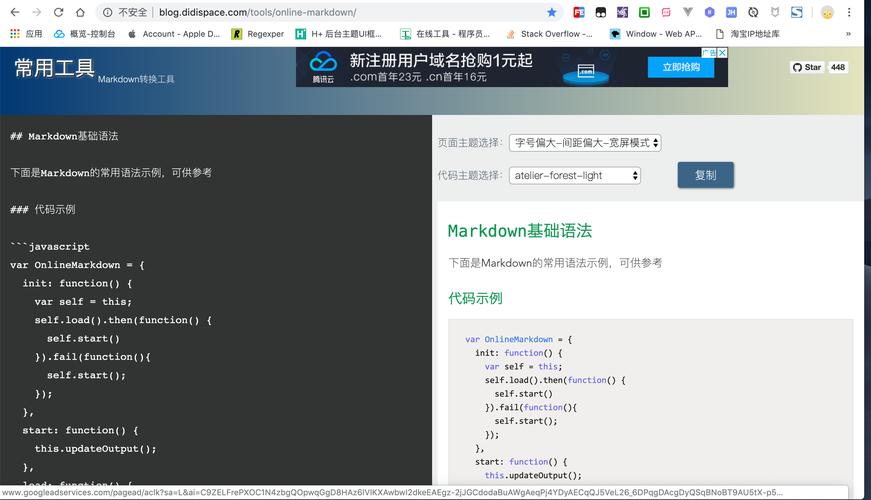The height and width of the screenshot is (500, 871).
Task: Click the '### 代码示例' editor line
Action: (x=43, y=209)
